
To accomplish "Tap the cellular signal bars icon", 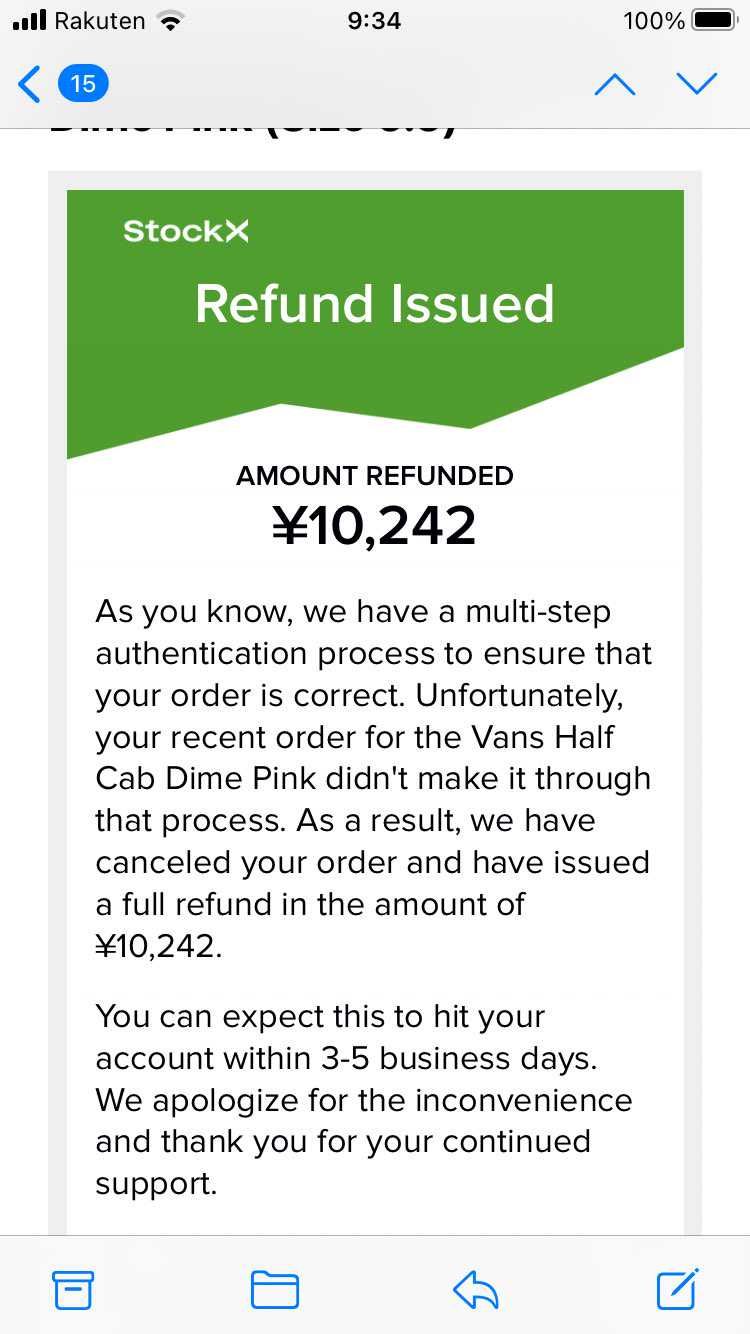I will coord(30,21).
